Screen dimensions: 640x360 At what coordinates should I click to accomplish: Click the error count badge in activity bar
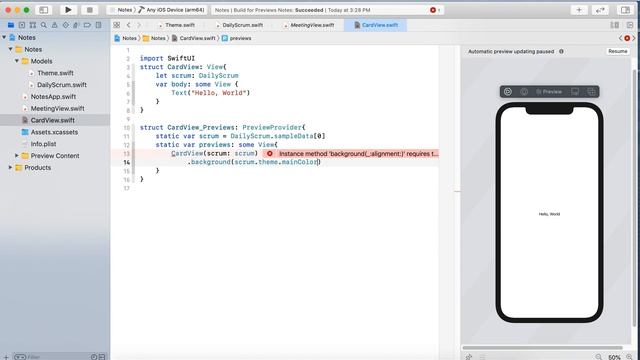pos(435,10)
